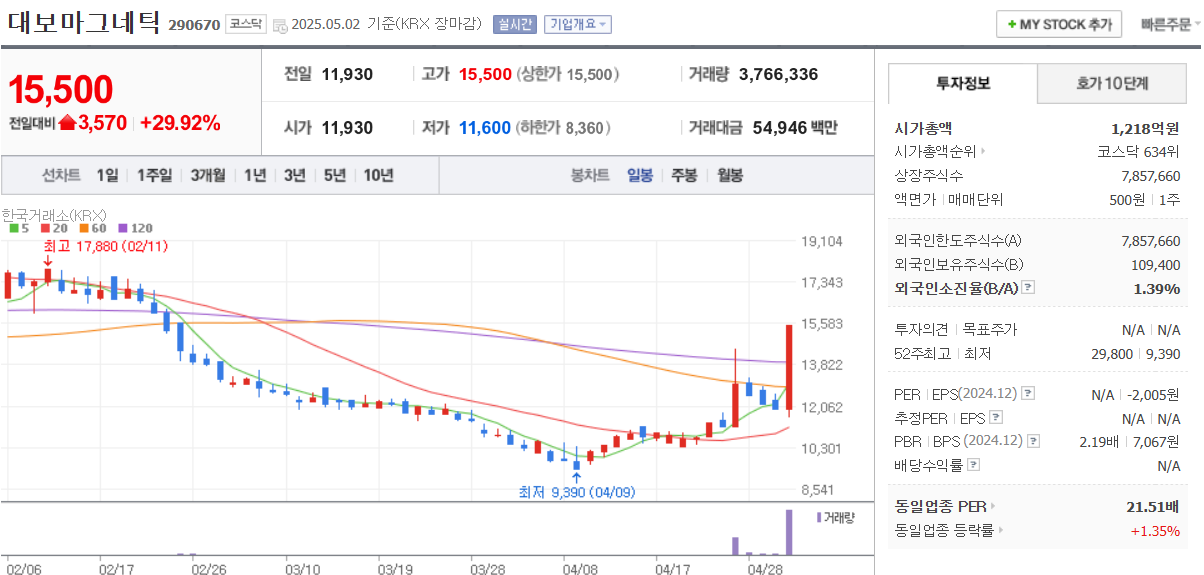Click the 외국인보유주식수 value 109,400

1156,264
